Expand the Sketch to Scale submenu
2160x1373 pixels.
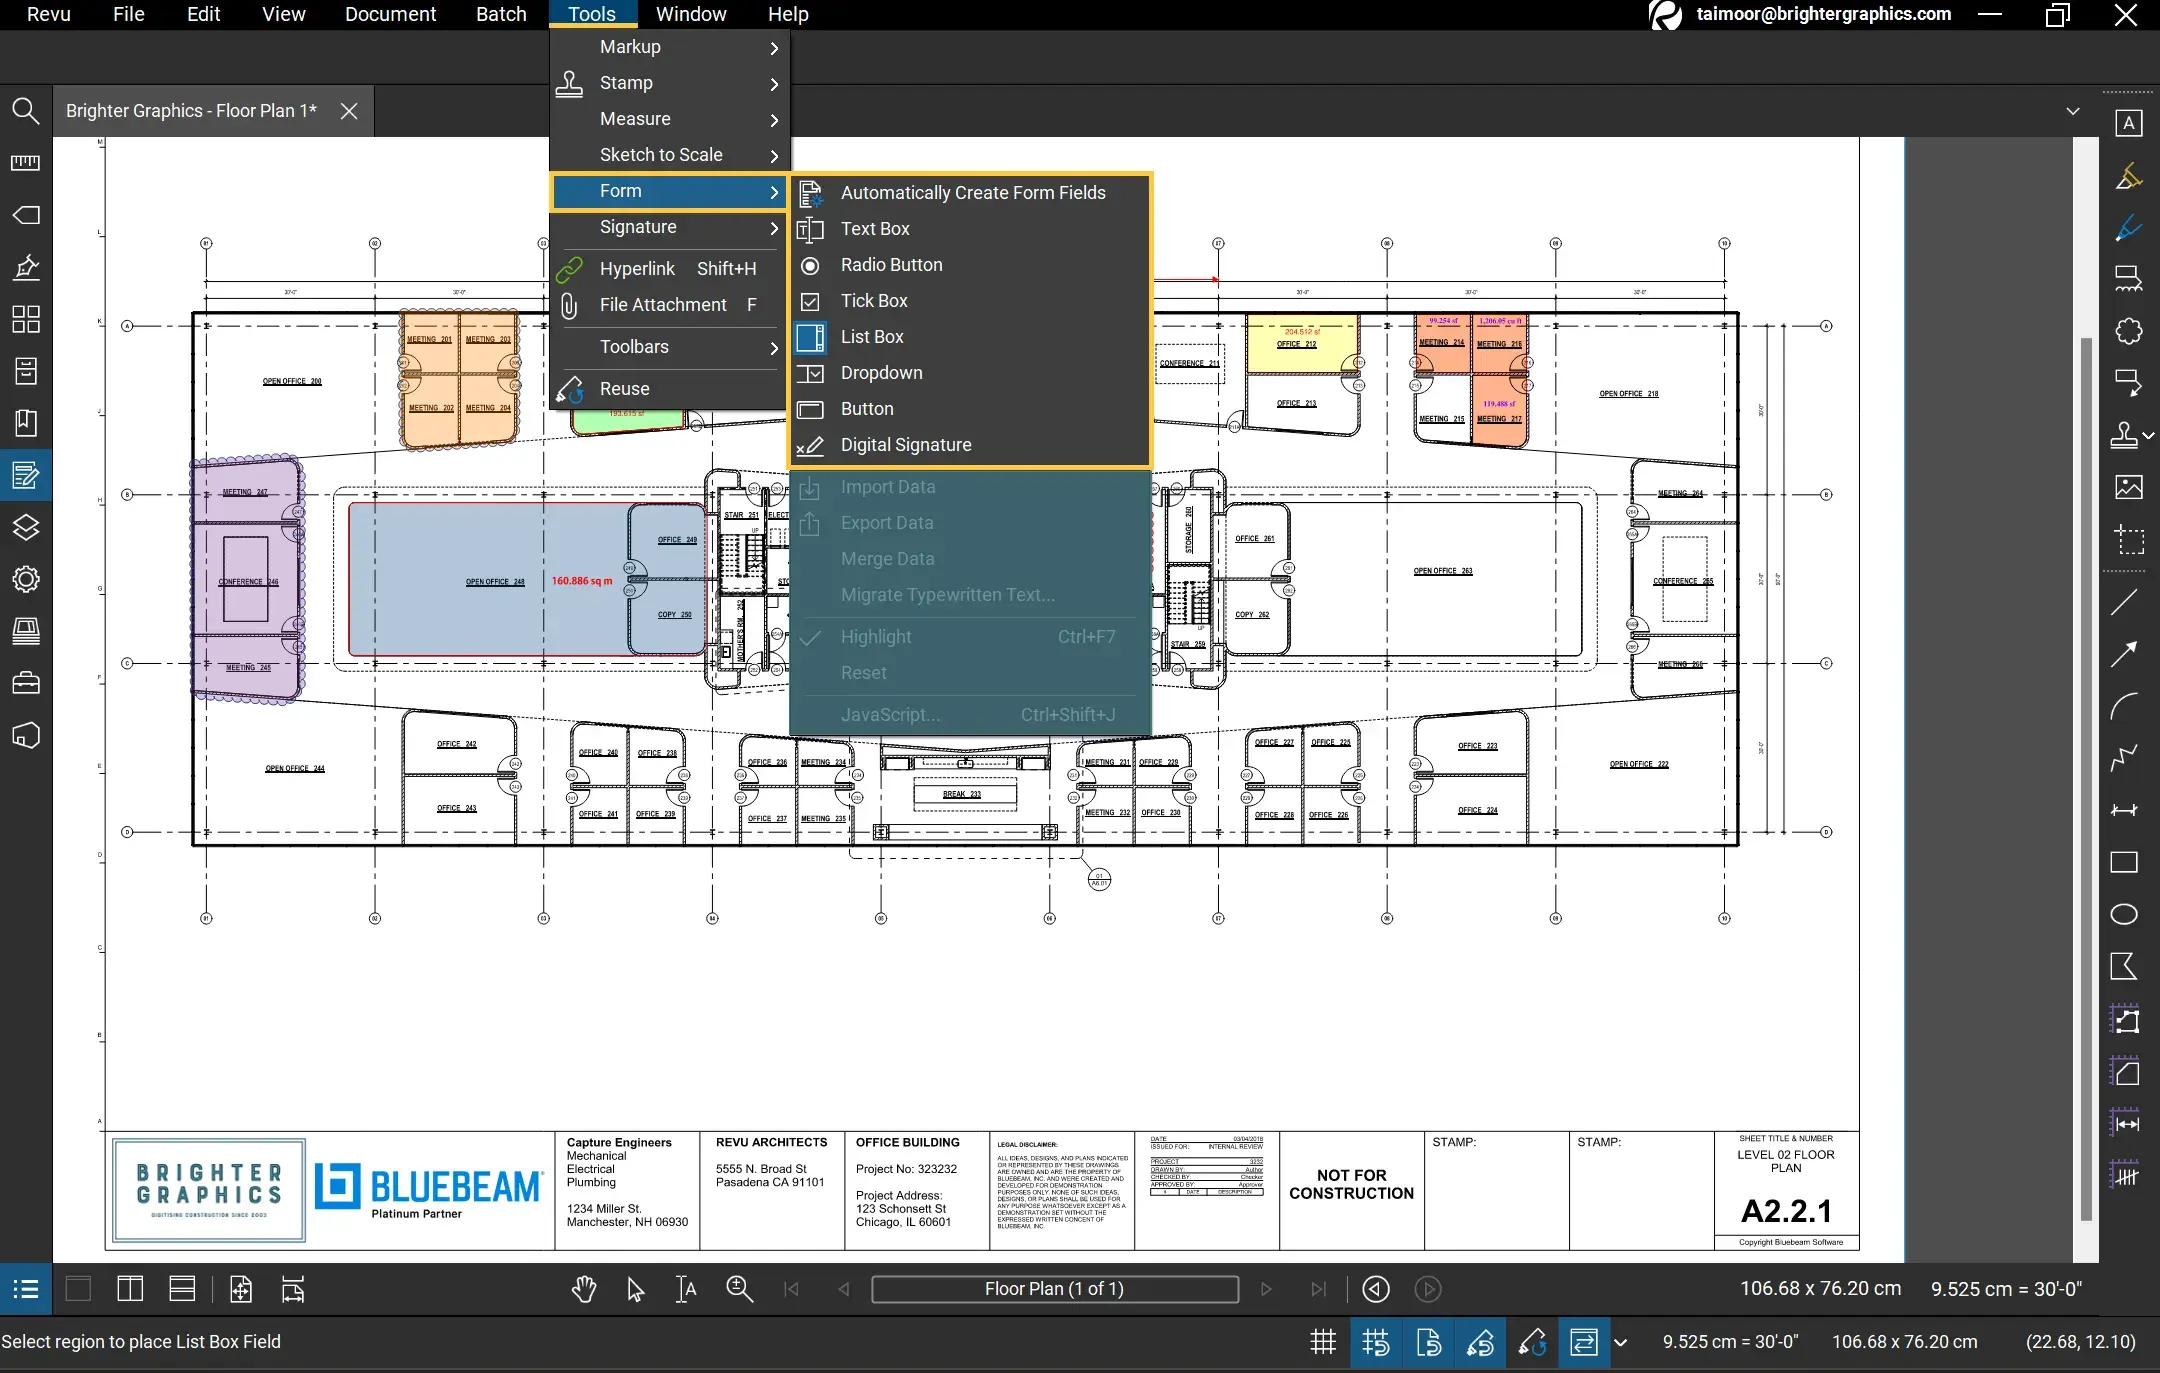click(670, 155)
